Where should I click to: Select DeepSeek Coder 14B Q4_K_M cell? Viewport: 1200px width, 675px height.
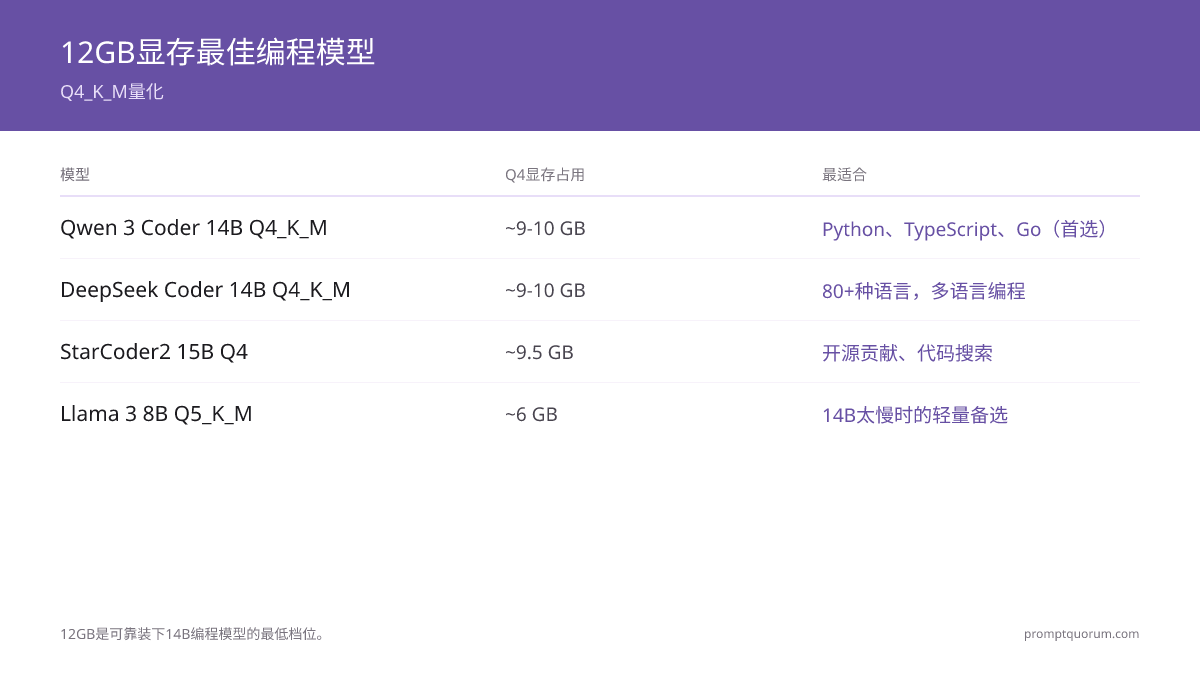[205, 290]
